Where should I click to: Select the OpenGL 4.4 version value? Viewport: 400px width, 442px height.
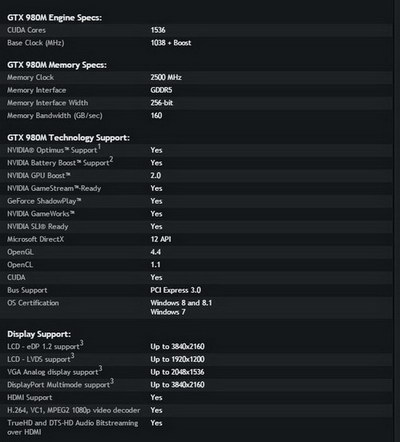coord(156,252)
